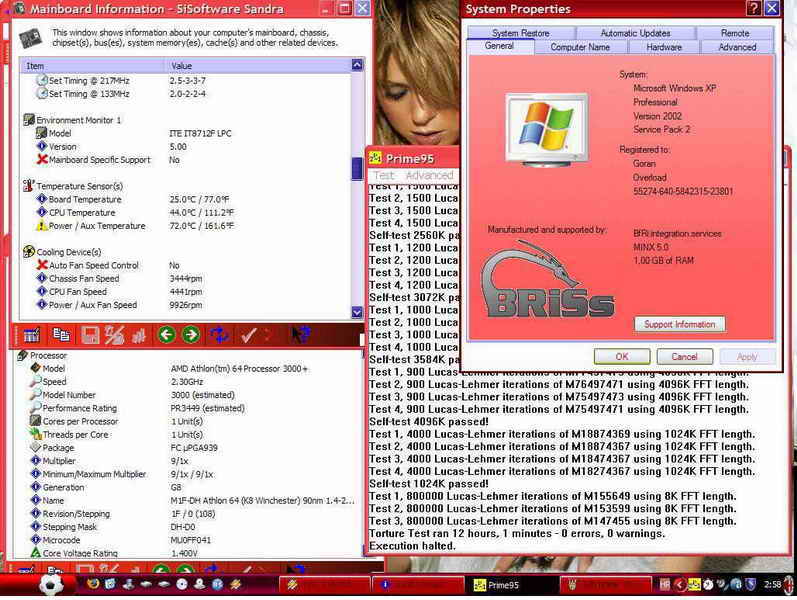
Task: Open the Test menu in Prime95
Action: [383, 175]
